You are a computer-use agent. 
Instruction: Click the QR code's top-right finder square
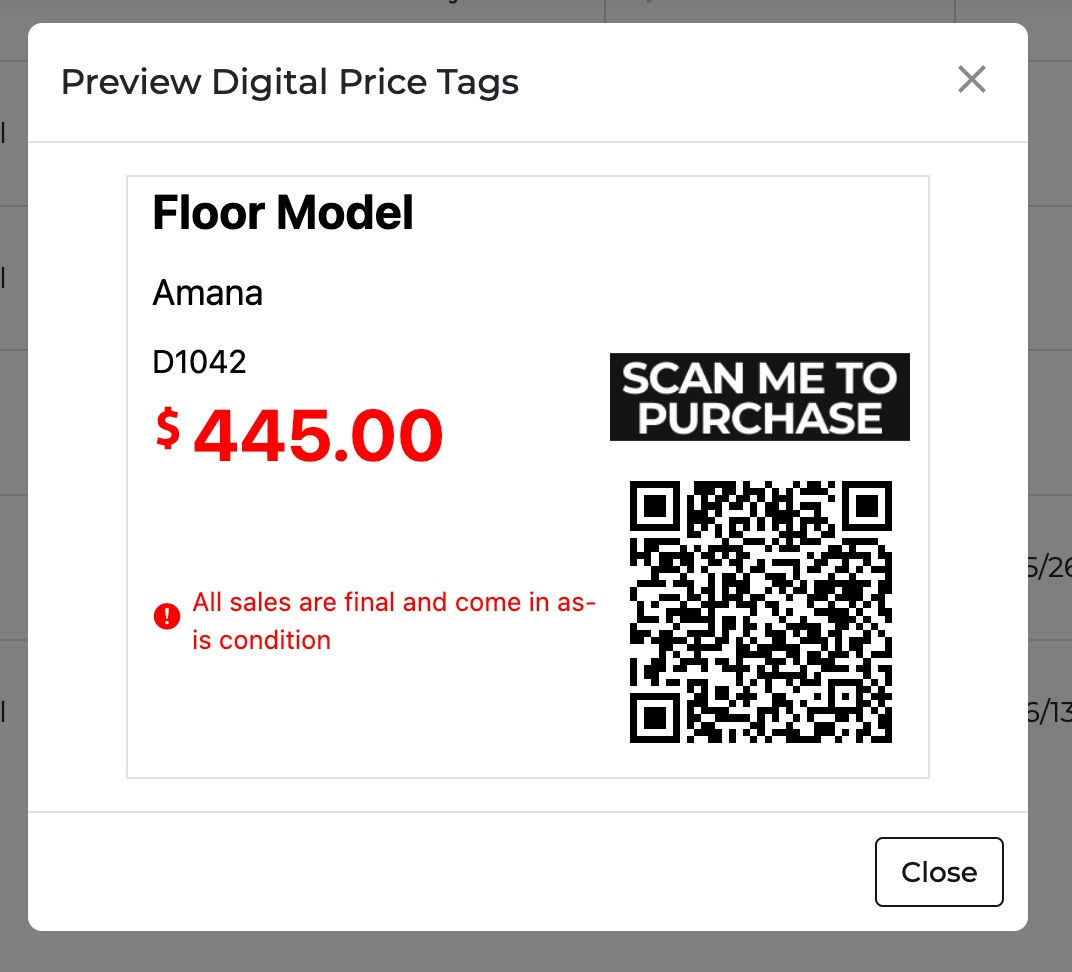point(866,507)
